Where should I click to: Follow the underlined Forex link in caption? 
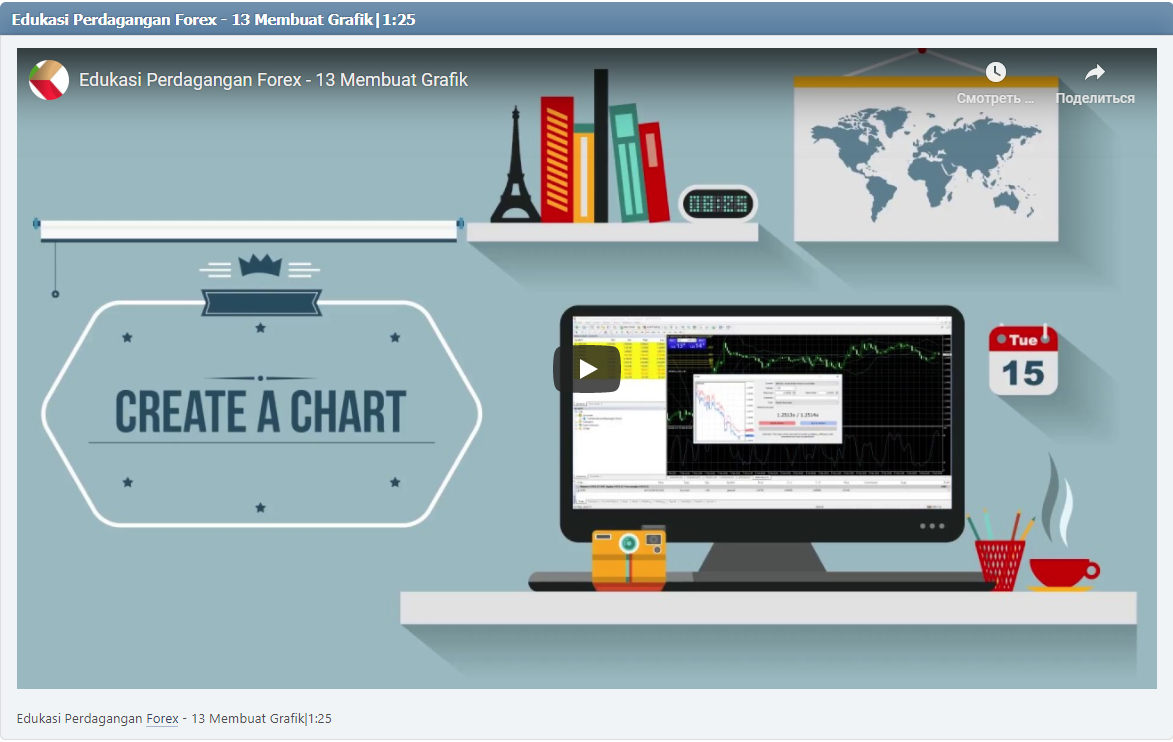pyautogui.click(x=161, y=718)
